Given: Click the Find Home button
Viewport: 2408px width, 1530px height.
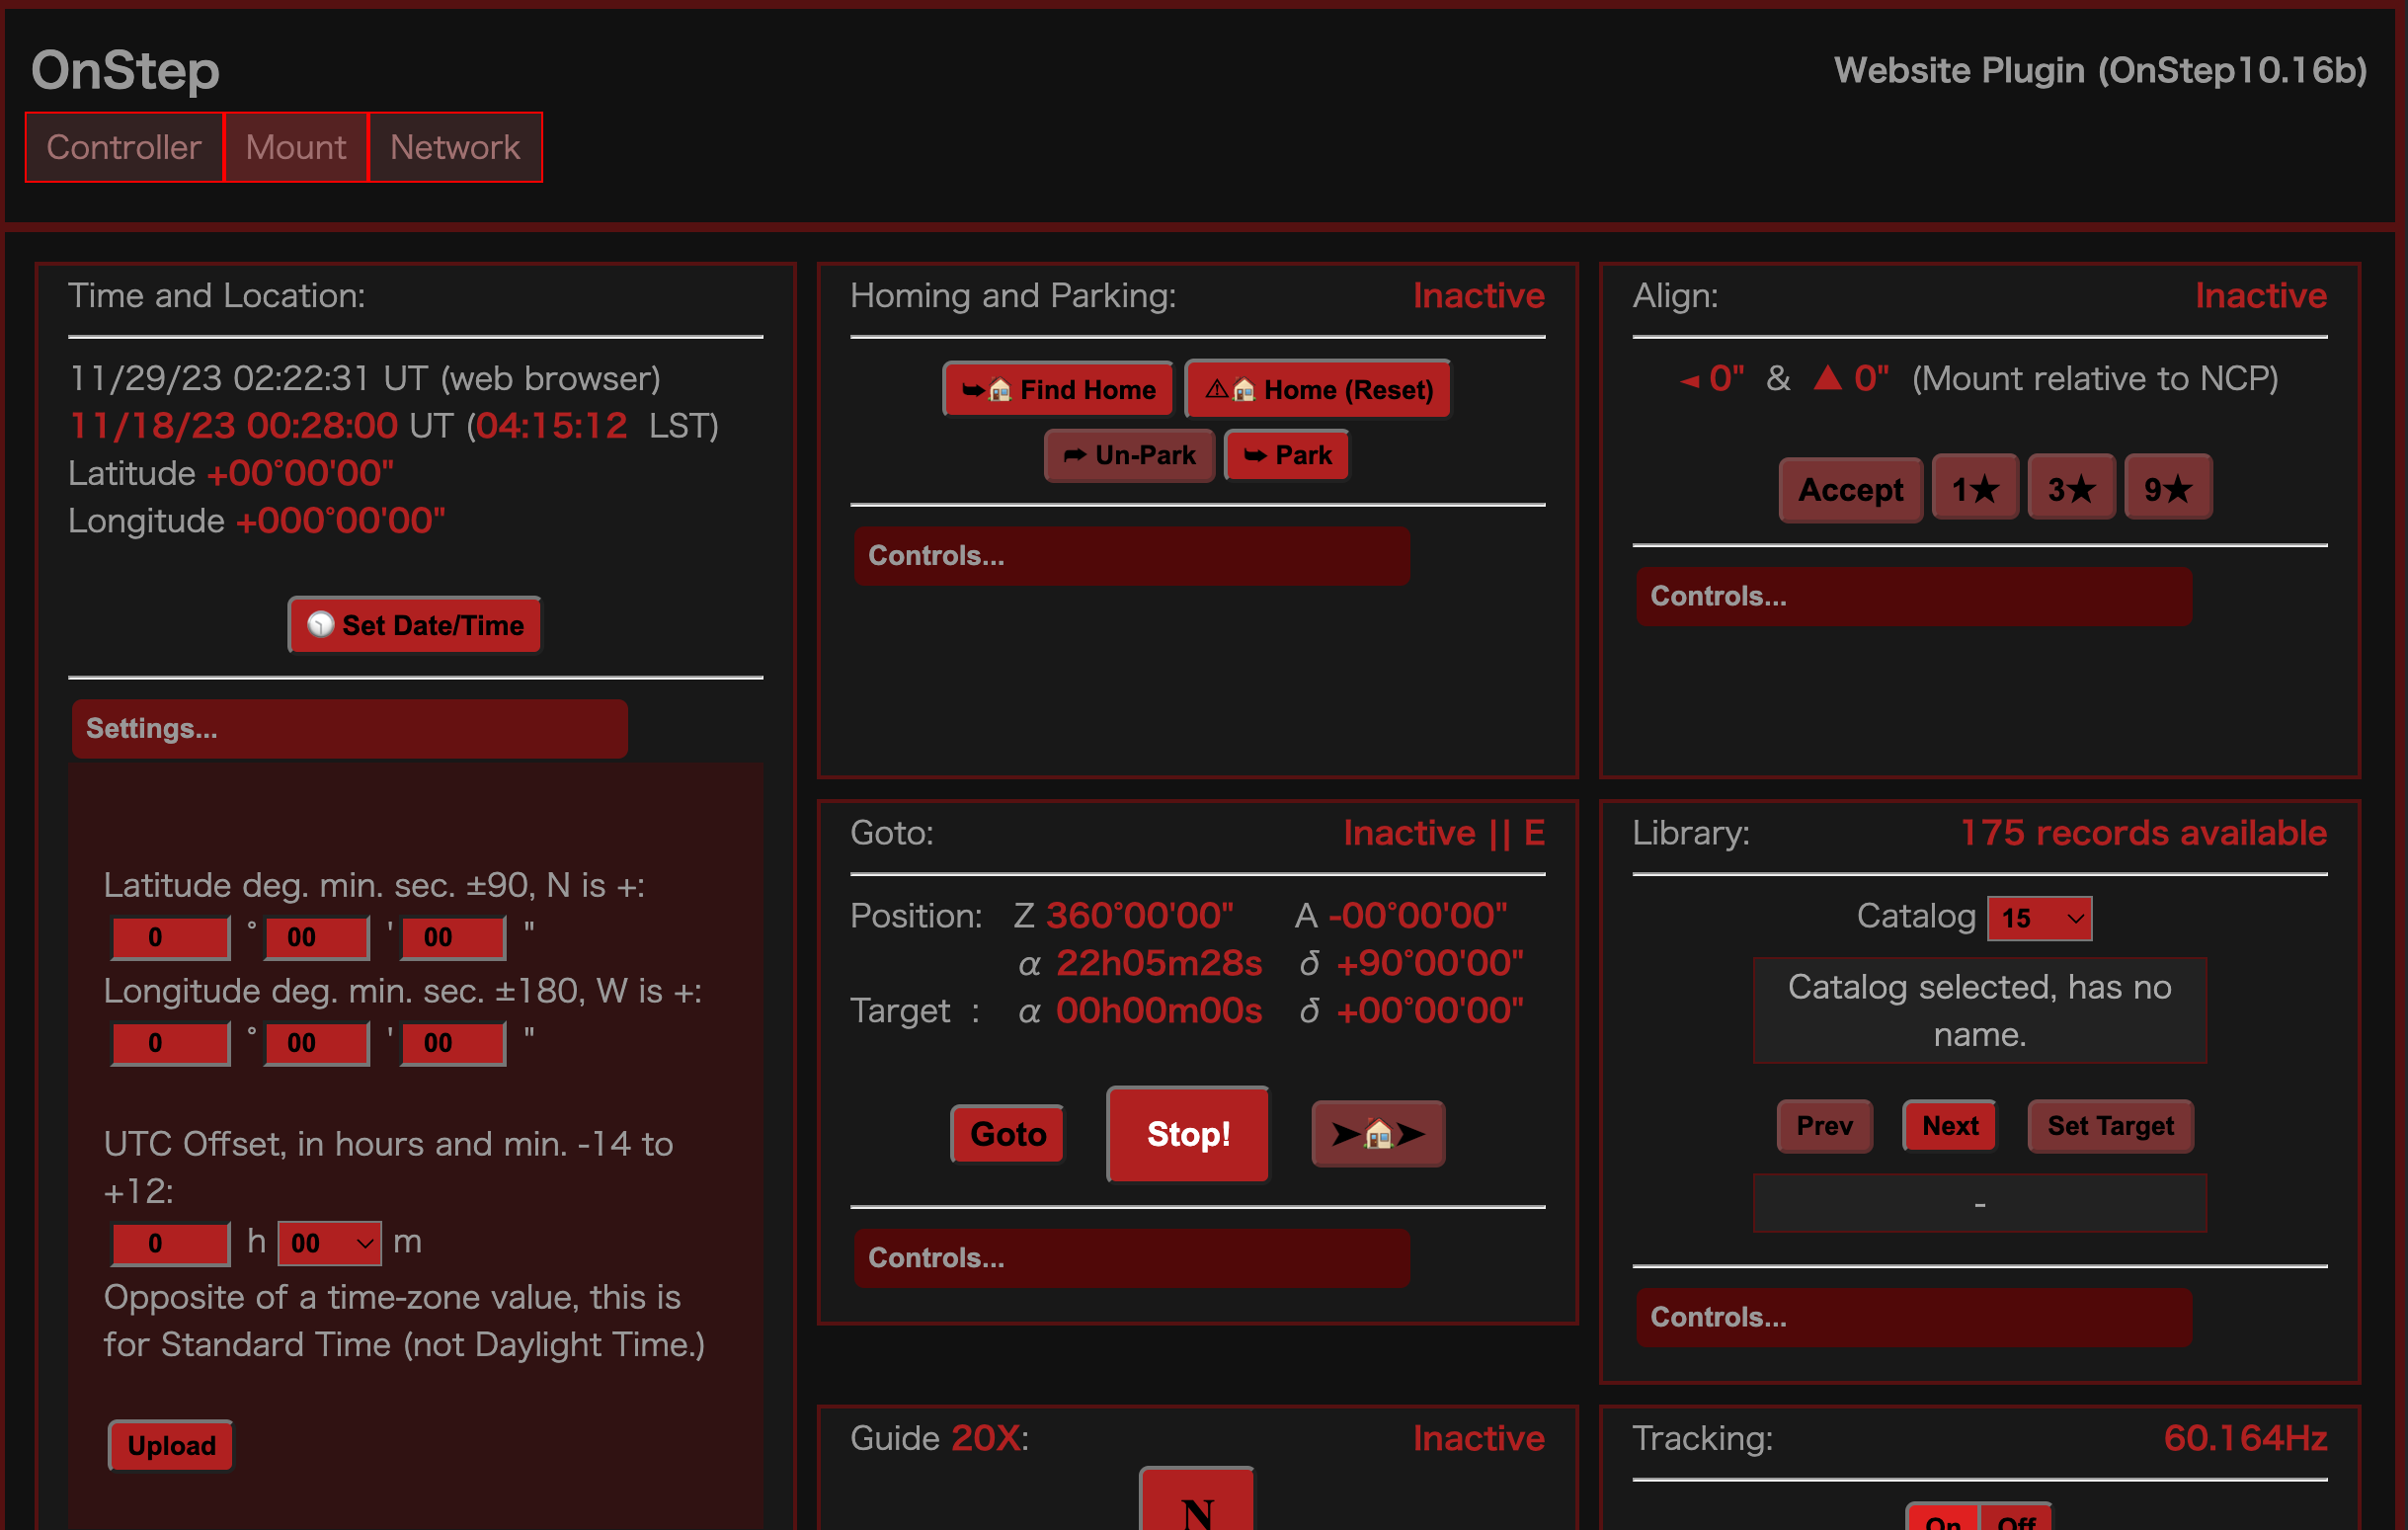Looking at the screenshot, I should point(1058,390).
